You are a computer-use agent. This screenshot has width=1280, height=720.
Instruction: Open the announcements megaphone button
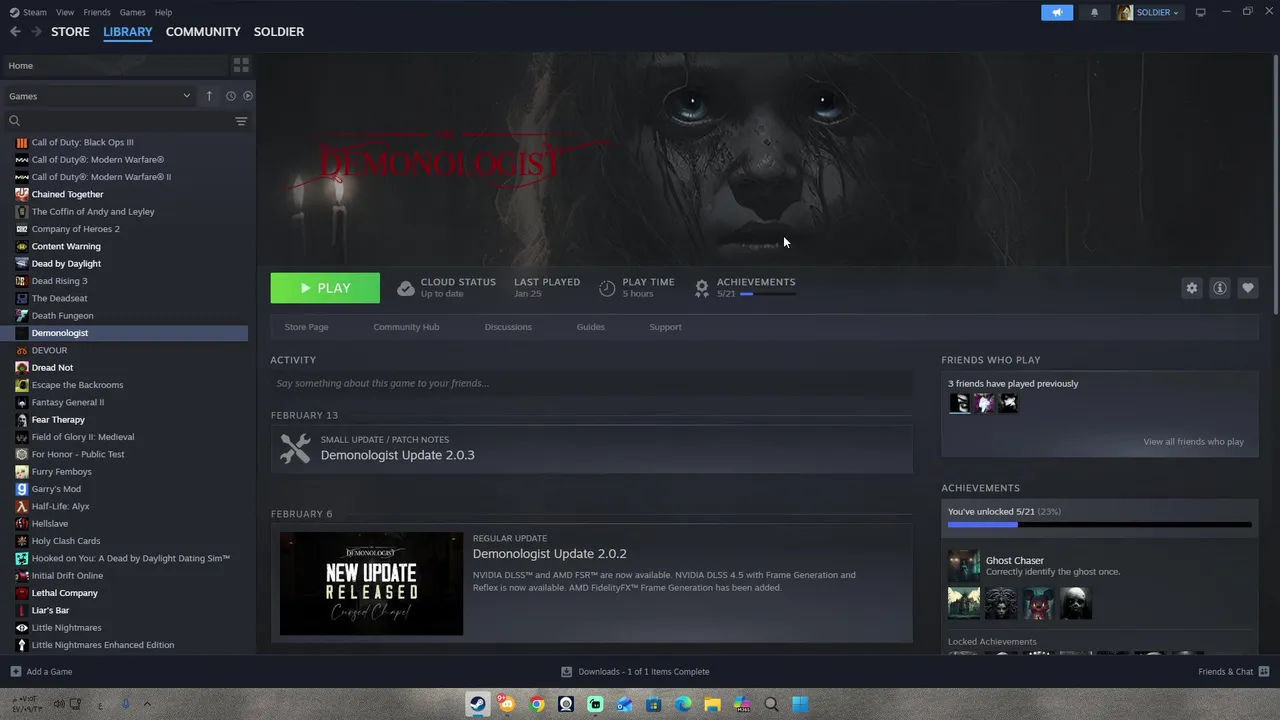1057,12
